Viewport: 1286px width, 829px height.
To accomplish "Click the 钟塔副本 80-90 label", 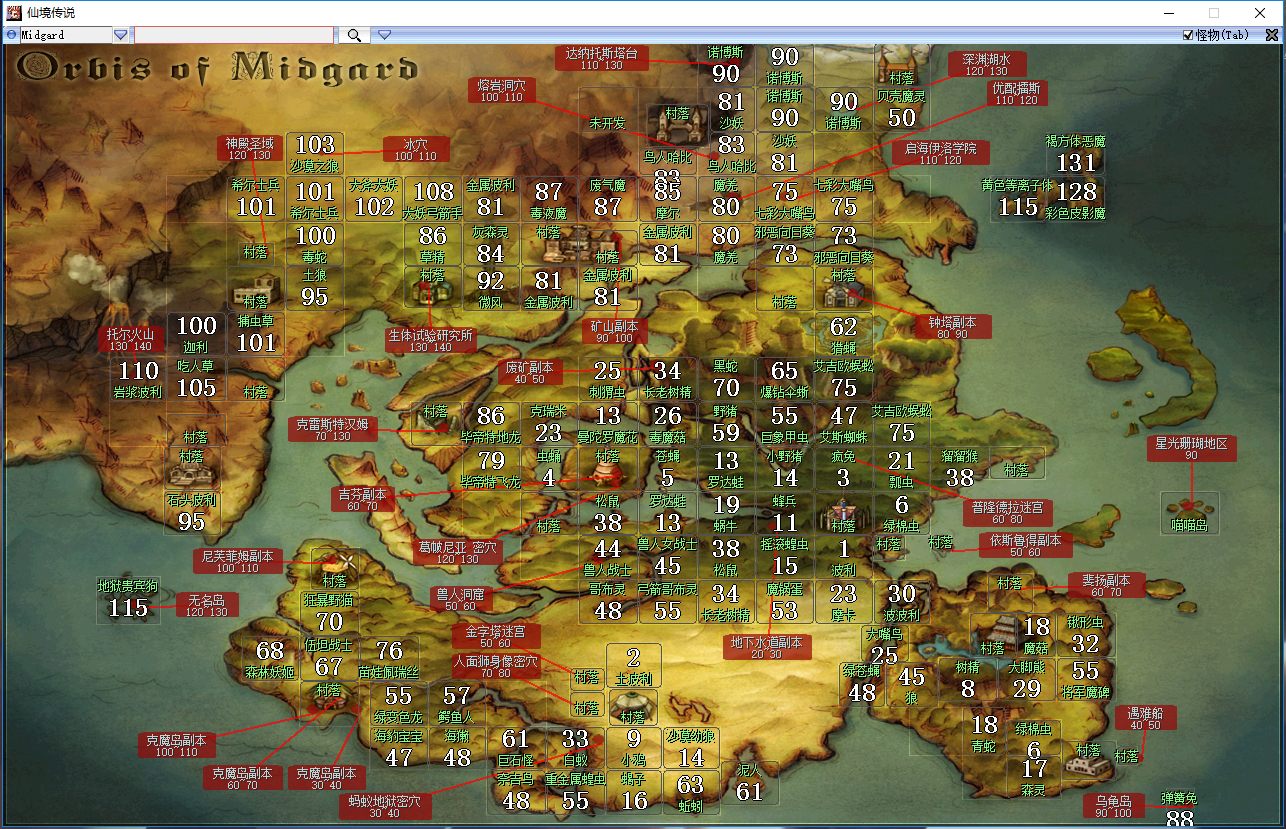I will pyautogui.click(x=952, y=327).
